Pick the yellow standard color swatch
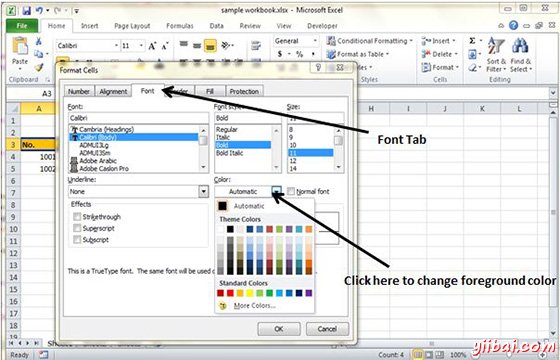Viewport: 560px width, 360px height. click(x=250, y=293)
